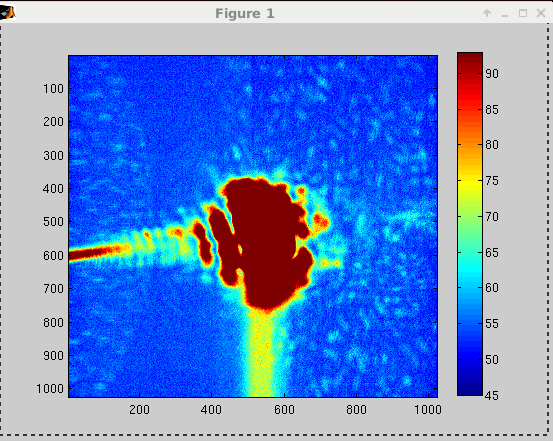Click the Figure 1 title text

245,13
